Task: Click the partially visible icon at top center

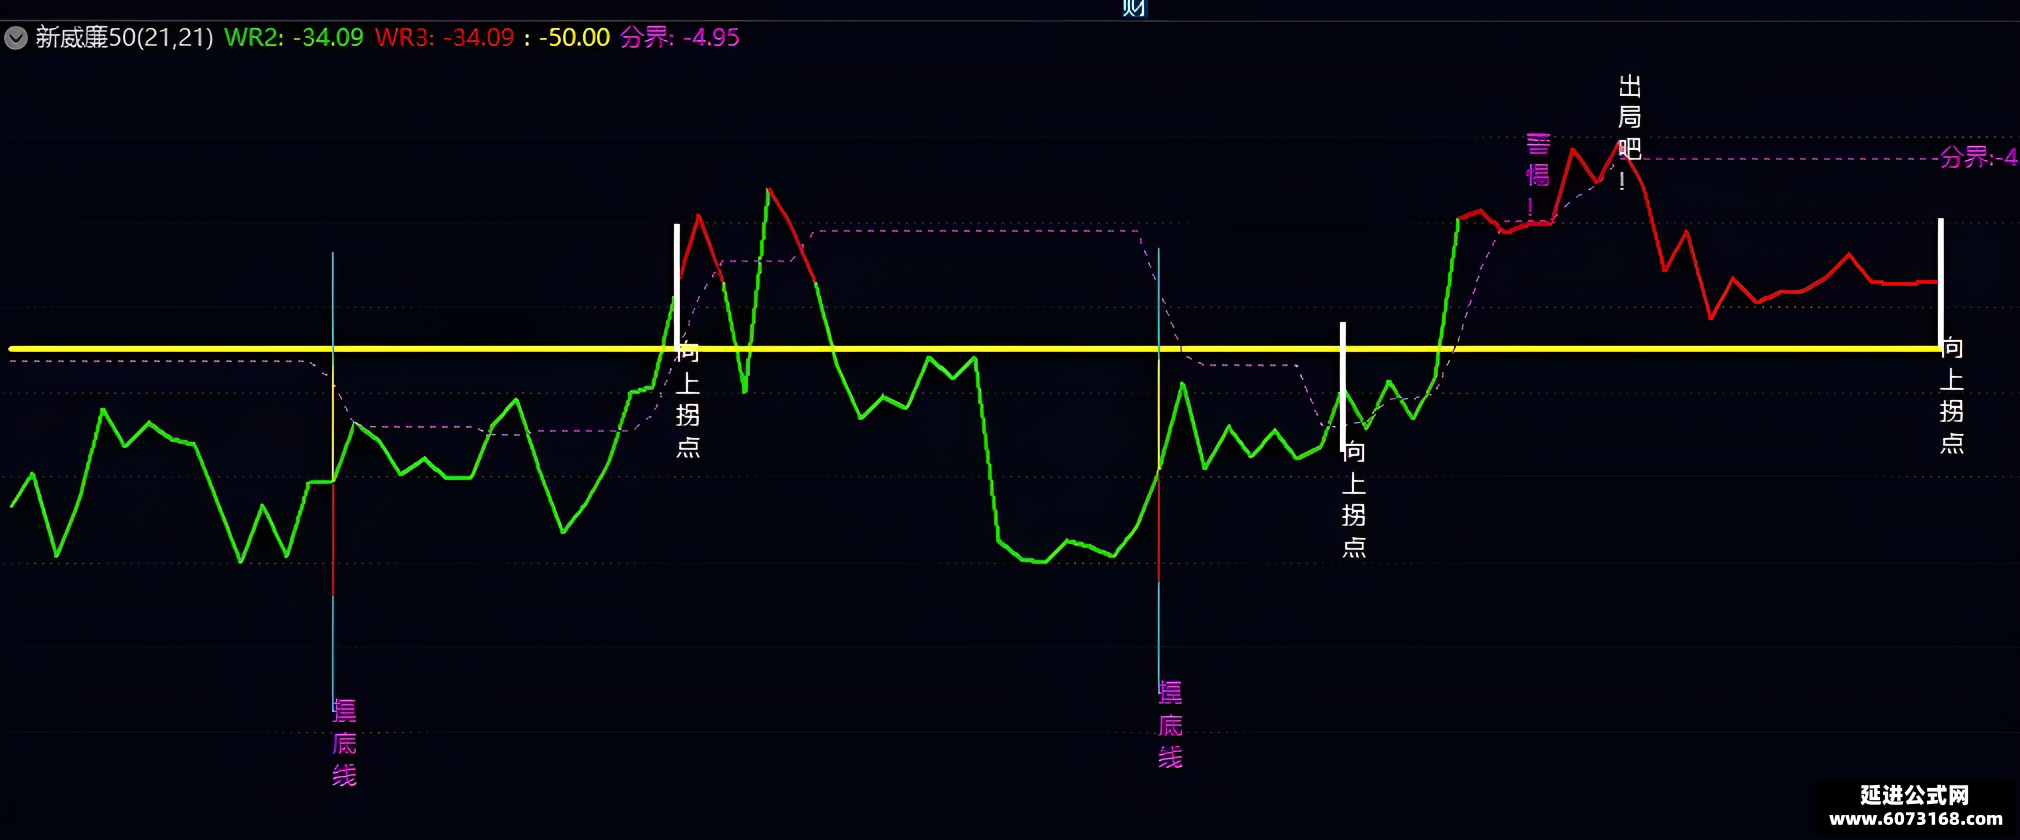Action: pos(1133,8)
